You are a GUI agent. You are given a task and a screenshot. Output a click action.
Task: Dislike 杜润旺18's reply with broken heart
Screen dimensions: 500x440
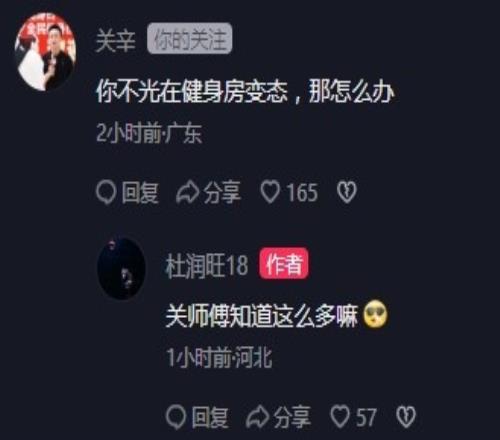coord(406,417)
